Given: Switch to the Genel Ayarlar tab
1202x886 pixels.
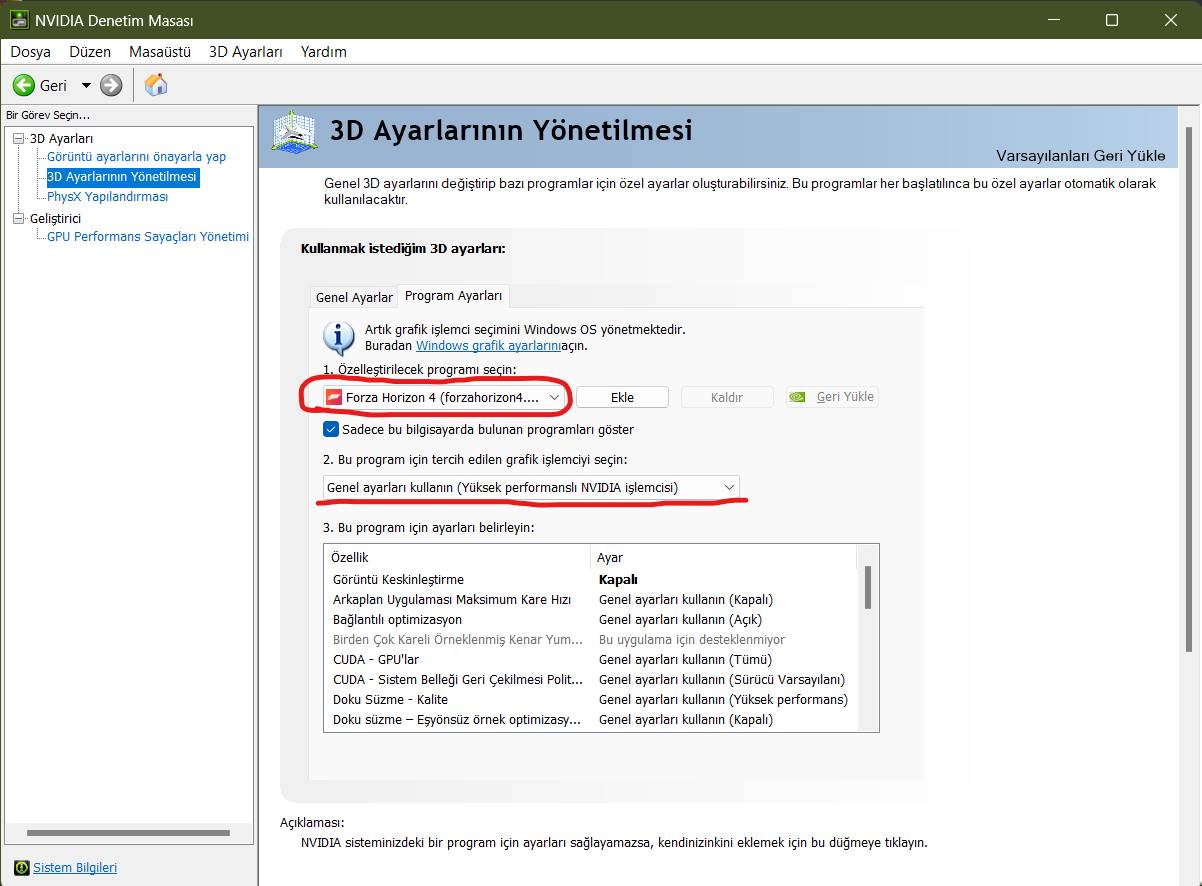Looking at the screenshot, I should tap(354, 297).
